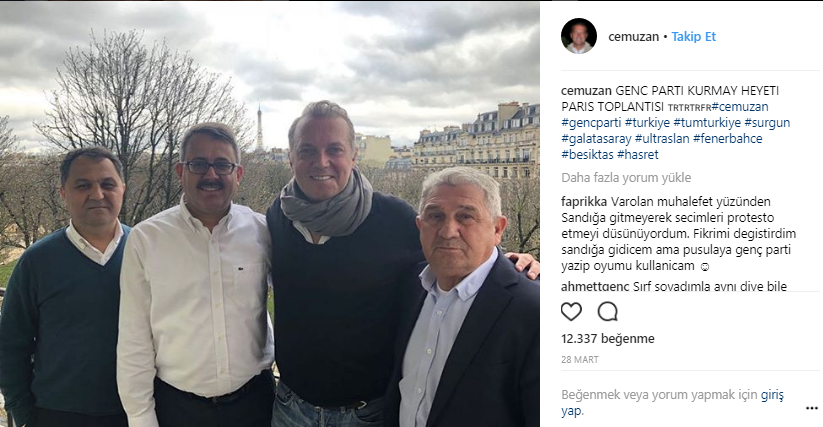The image size is (823, 427).
Task: Open the #turkiye hashtag
Action: pyautogui.click(x=647, y=123)
